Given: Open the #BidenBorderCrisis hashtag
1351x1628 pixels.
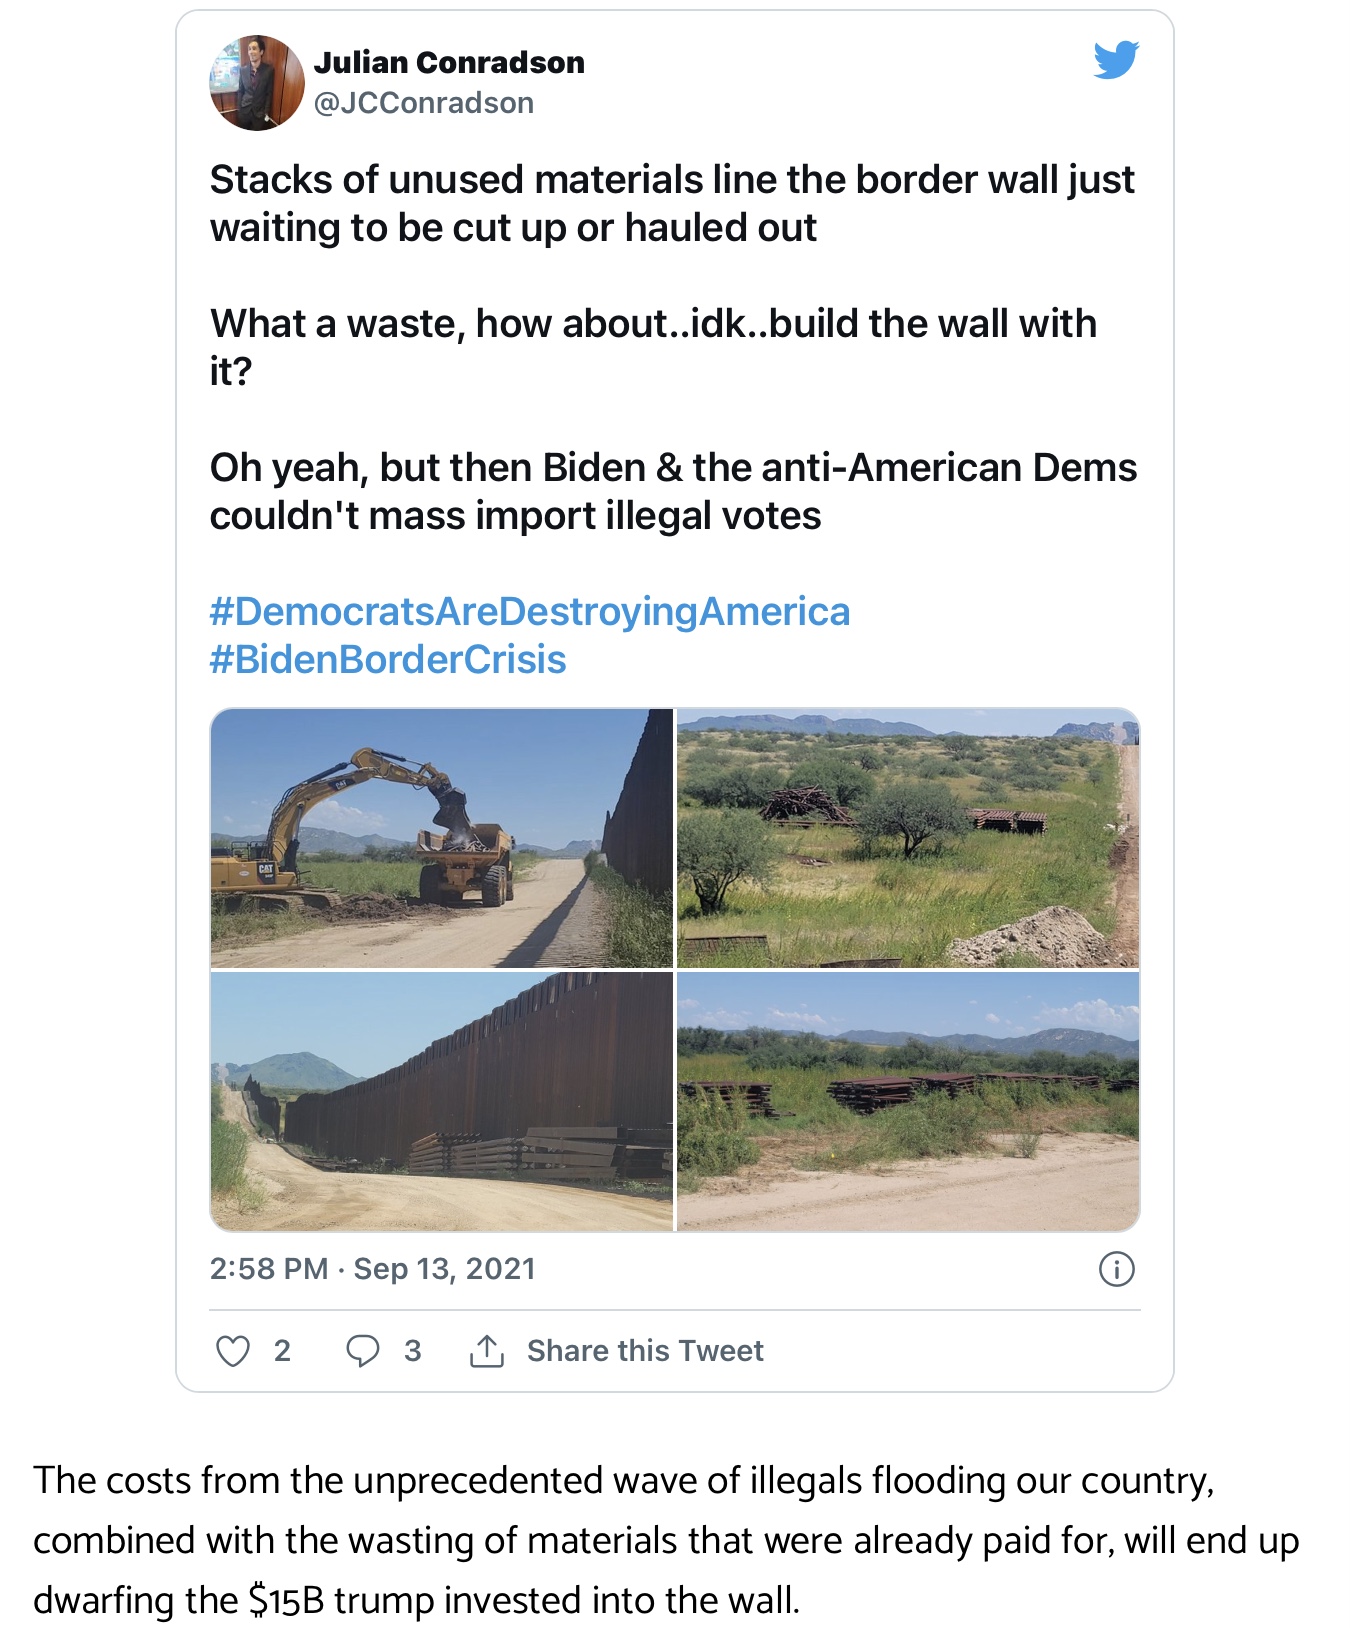Looking at the screenshot, I should [x=388, y=660].
